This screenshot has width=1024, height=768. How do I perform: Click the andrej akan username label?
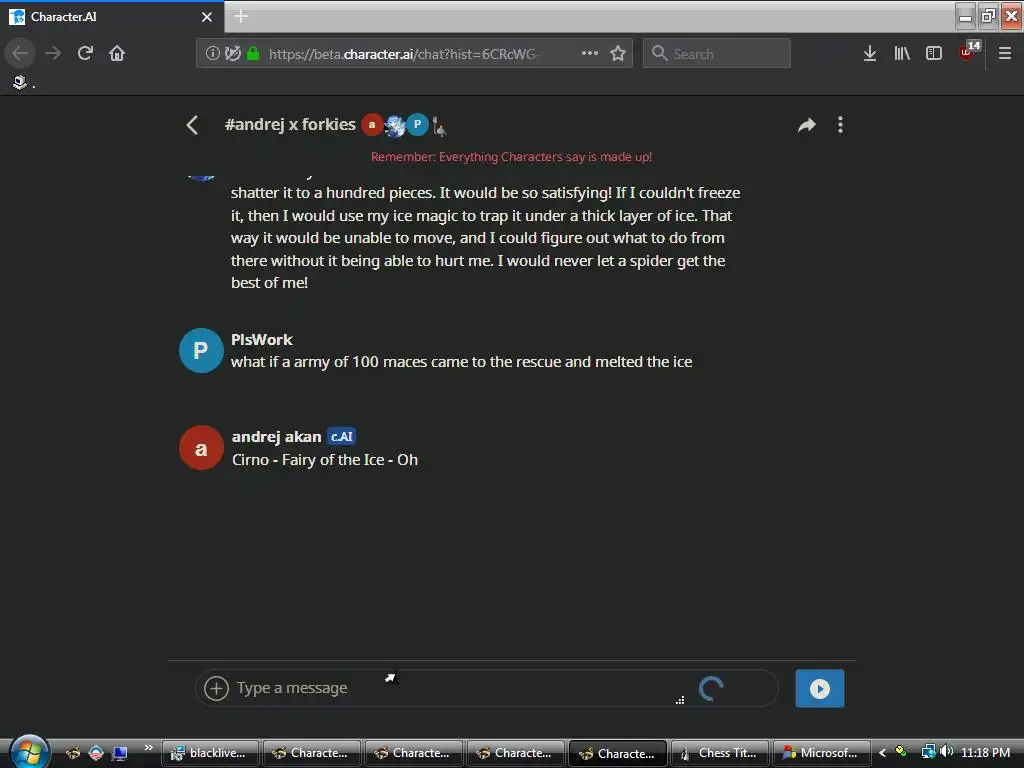pos(276,437)
